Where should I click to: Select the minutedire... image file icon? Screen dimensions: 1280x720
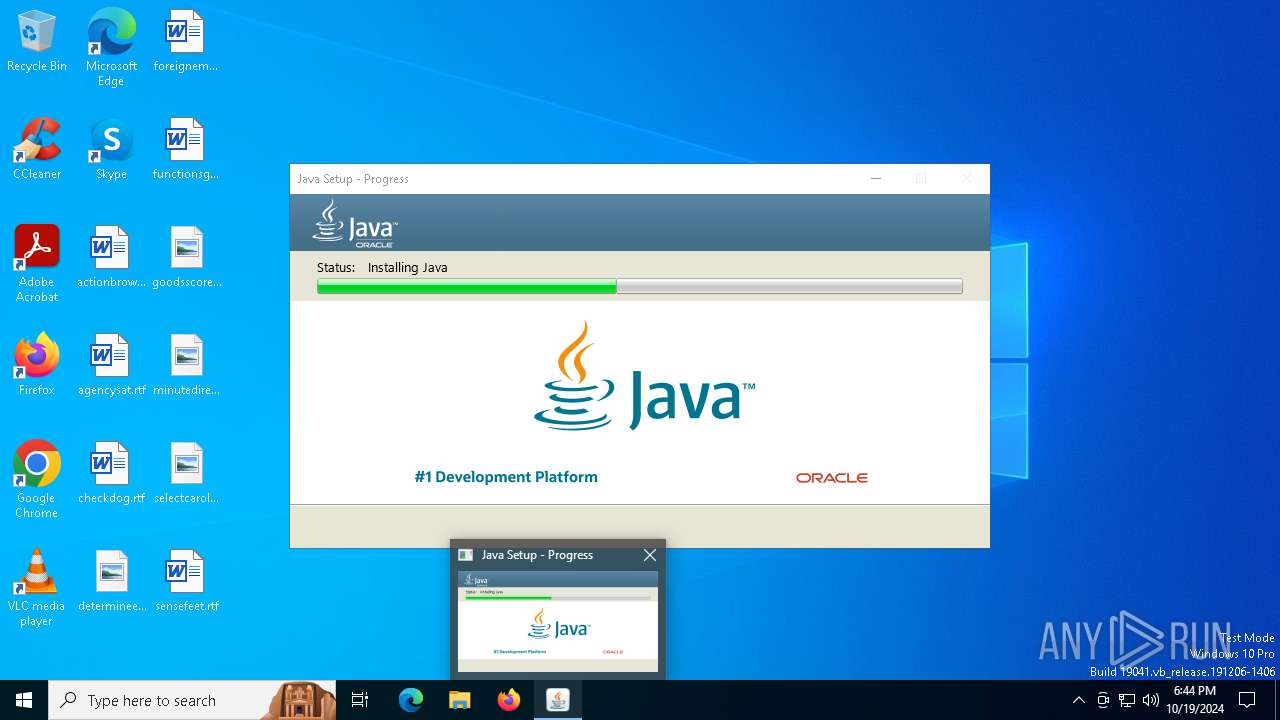point(186,366)
